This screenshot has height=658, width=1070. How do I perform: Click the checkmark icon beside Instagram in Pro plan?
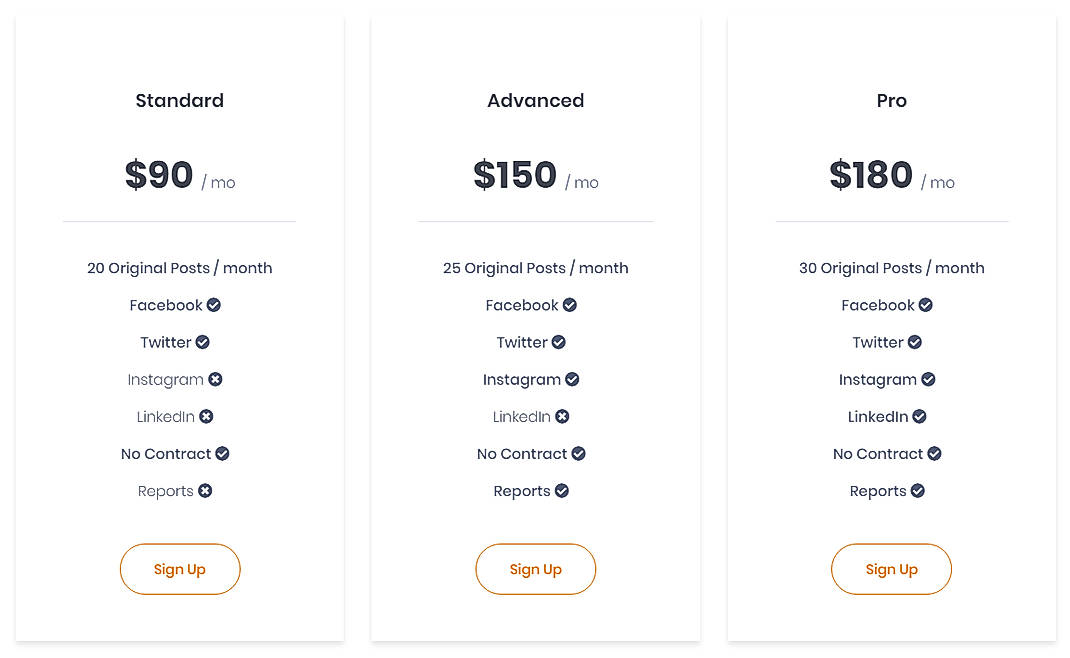point(930,379)
